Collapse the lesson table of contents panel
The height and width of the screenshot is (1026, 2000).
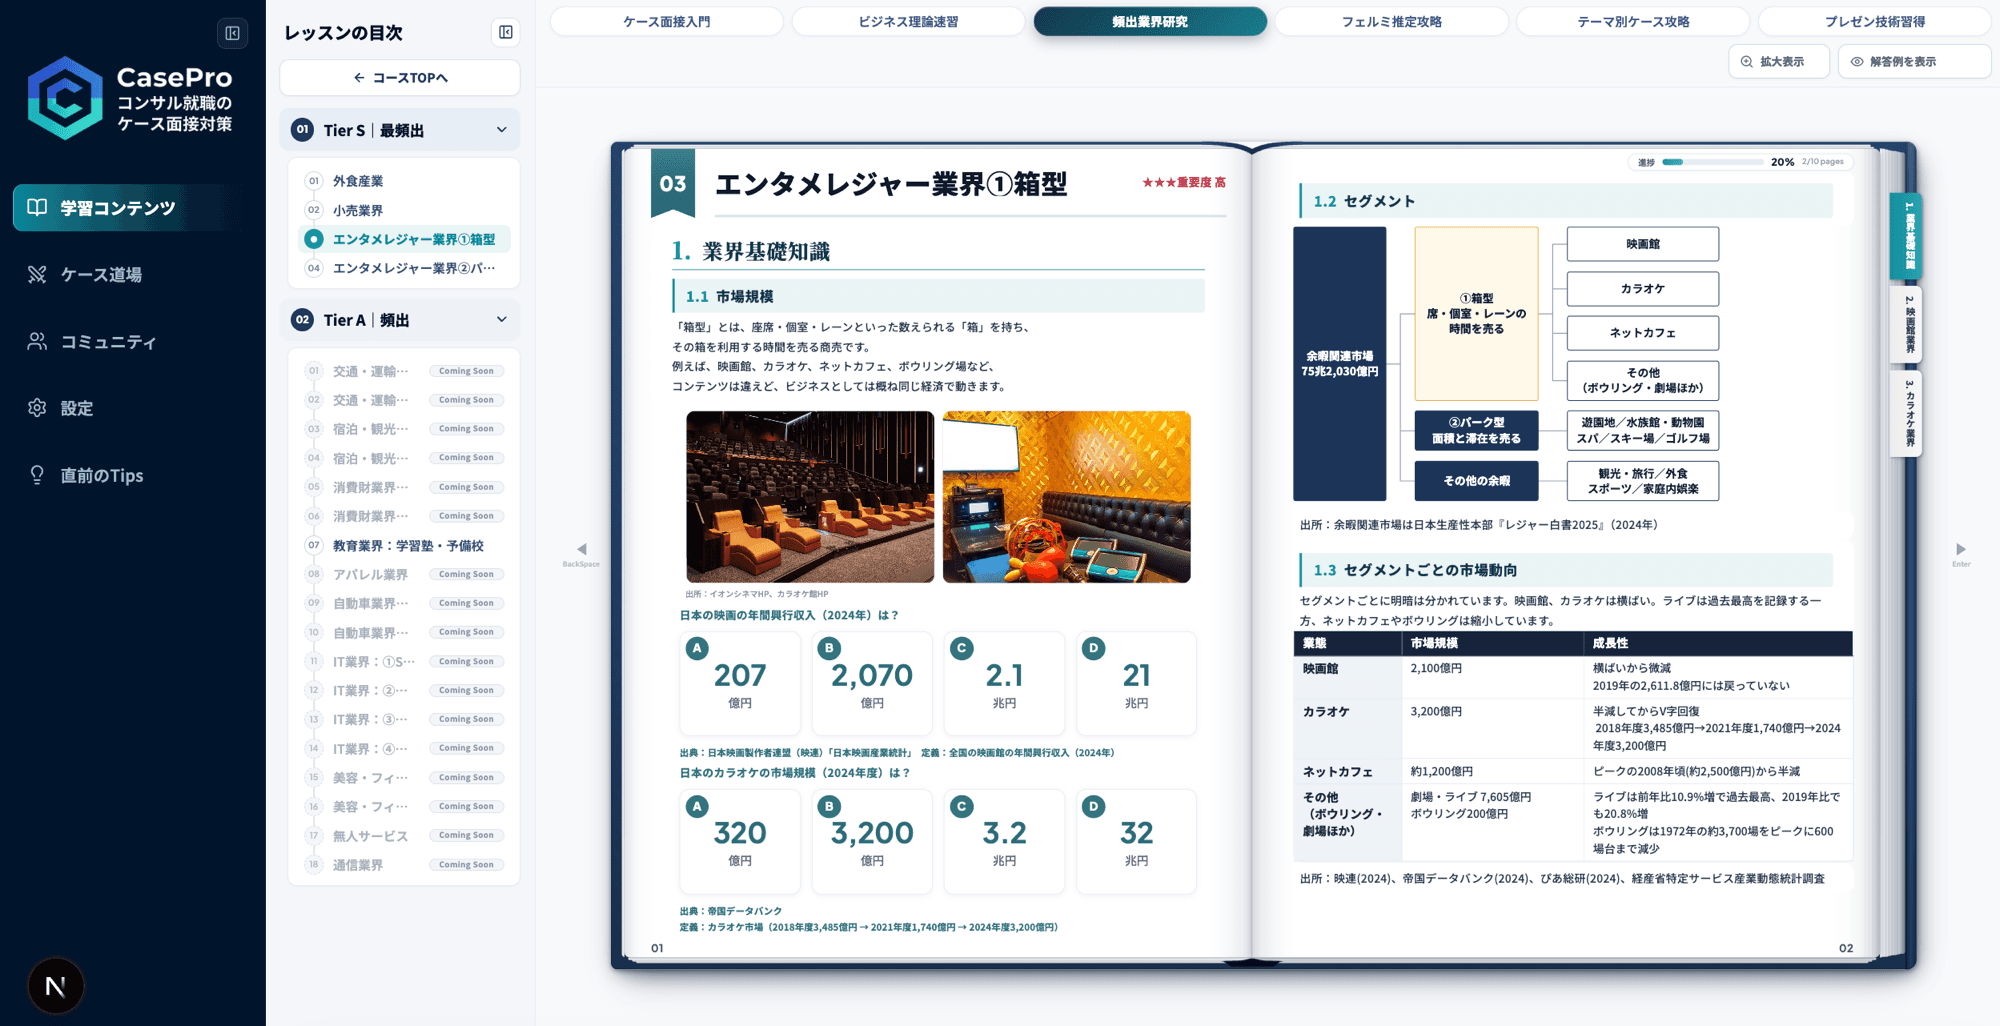click(506, 33)
